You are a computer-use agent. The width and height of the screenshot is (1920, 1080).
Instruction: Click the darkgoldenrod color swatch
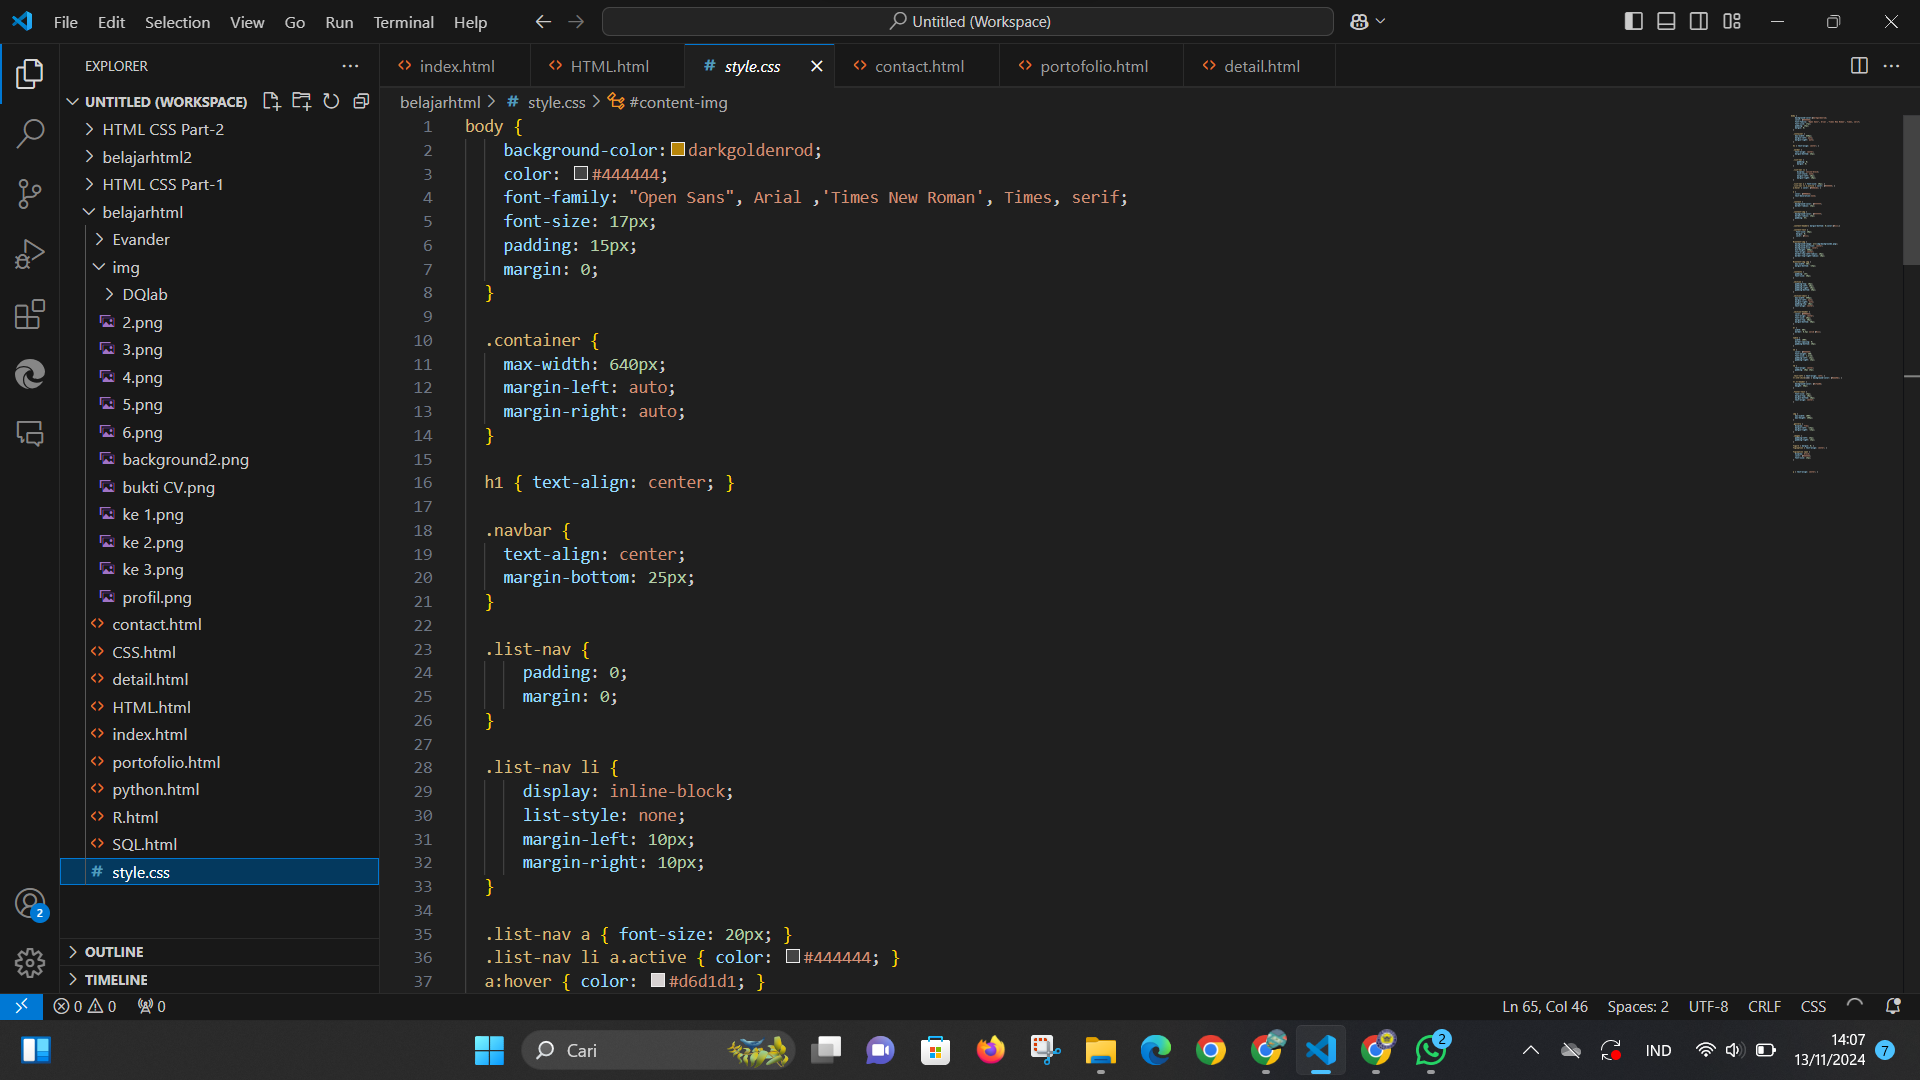(x=678, y=150)
